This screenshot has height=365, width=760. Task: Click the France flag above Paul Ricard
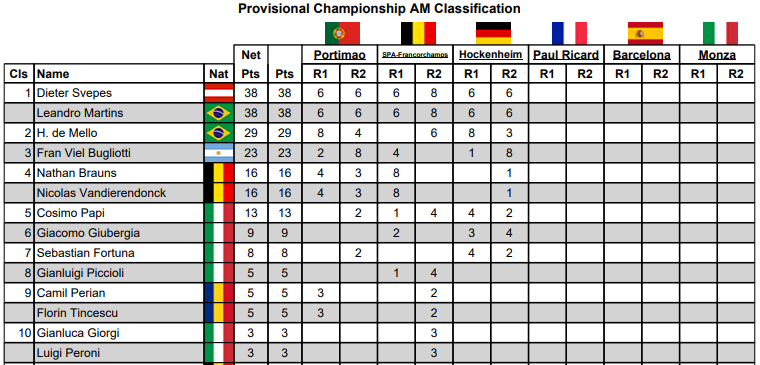[569, 33]
